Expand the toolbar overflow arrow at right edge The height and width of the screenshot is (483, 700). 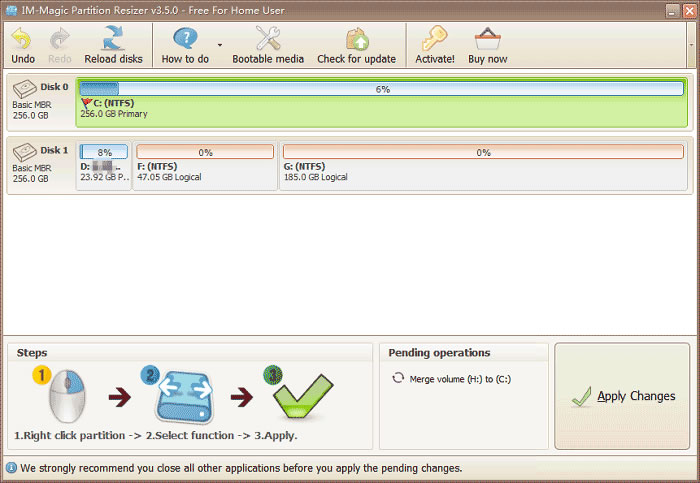click(x=691, y=45)
